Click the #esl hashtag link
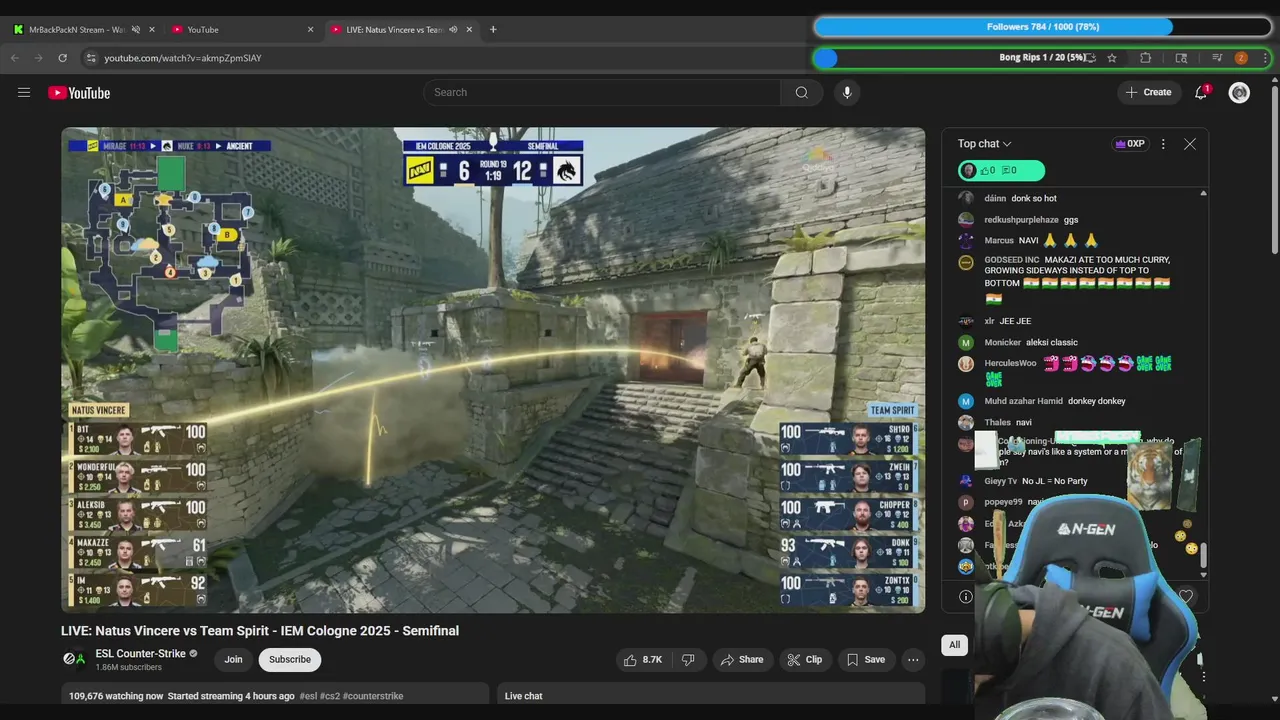The image size is (1280, 720). 308,696
